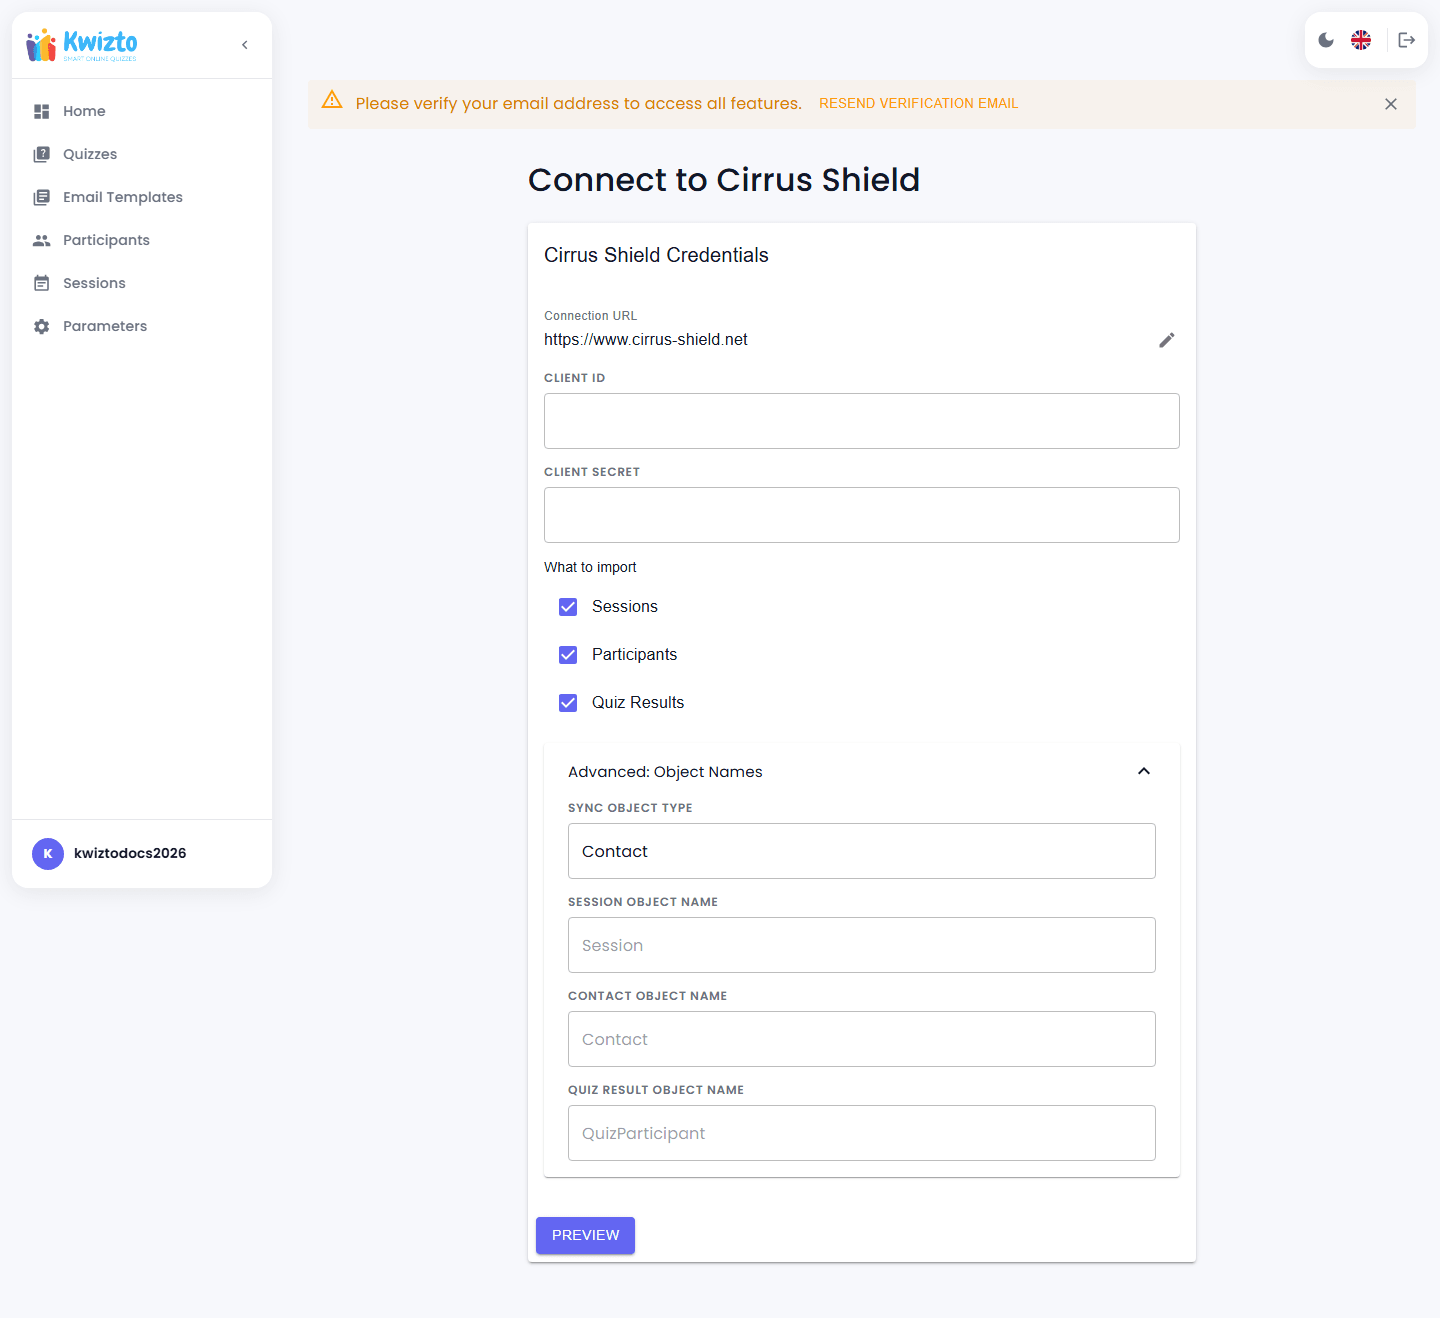The height and width of the screenshot is (1318, 1440).
Task: Focus the Client Secret field
Action: tap(862, 515)
